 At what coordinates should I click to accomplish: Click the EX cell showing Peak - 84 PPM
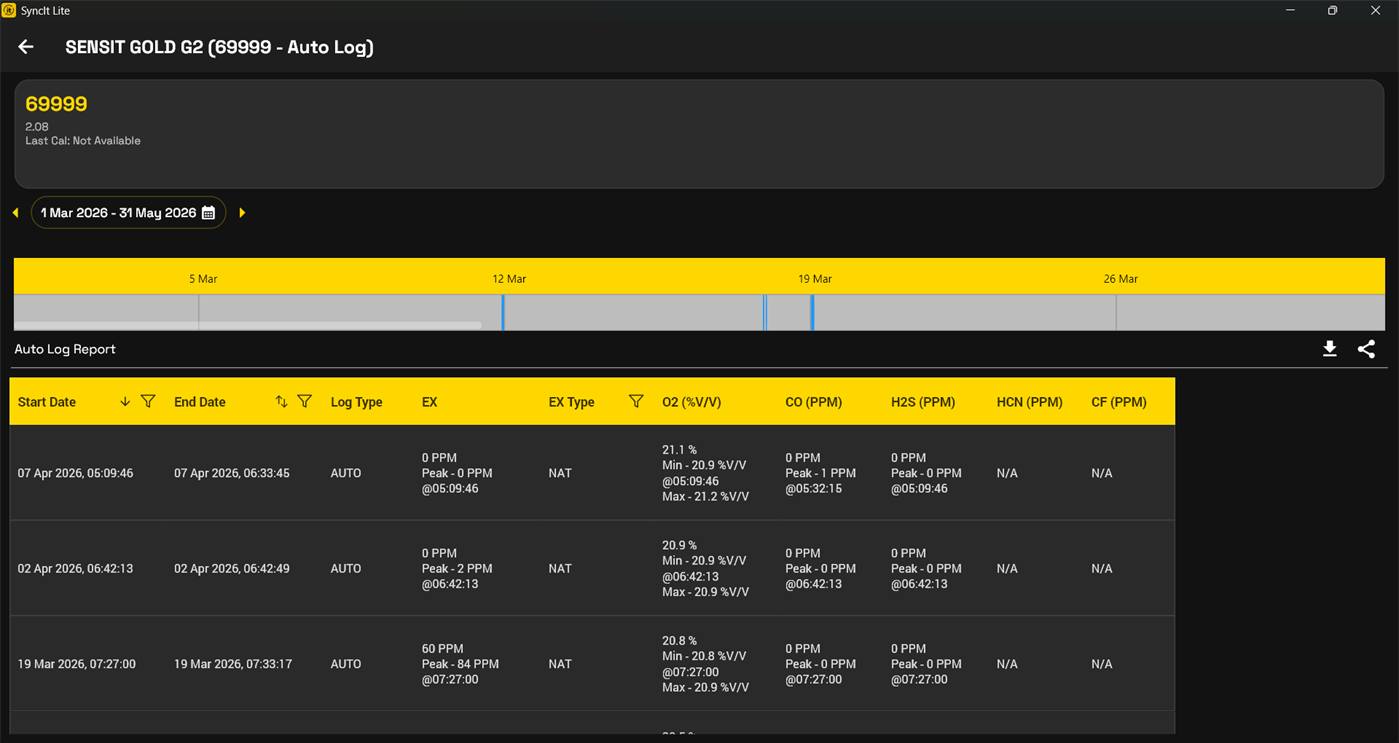[460, 664]
